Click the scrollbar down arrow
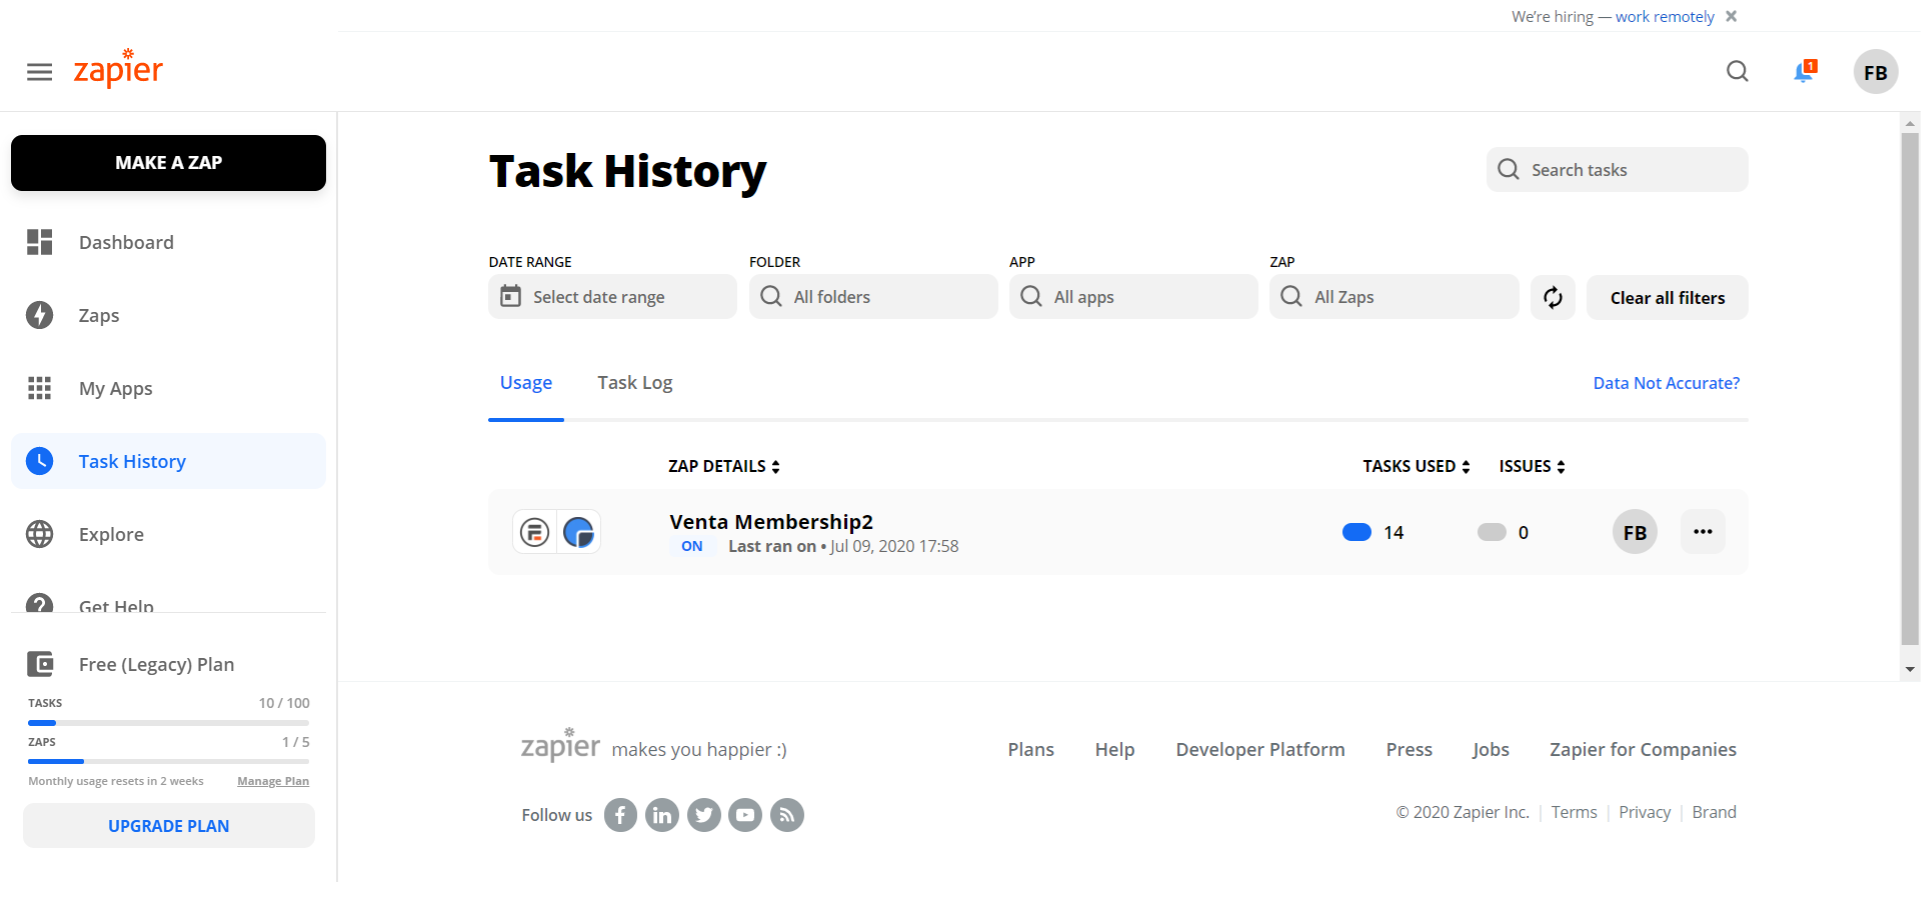Viewport: 1932px width, 901px height. tap(1910, 670)
